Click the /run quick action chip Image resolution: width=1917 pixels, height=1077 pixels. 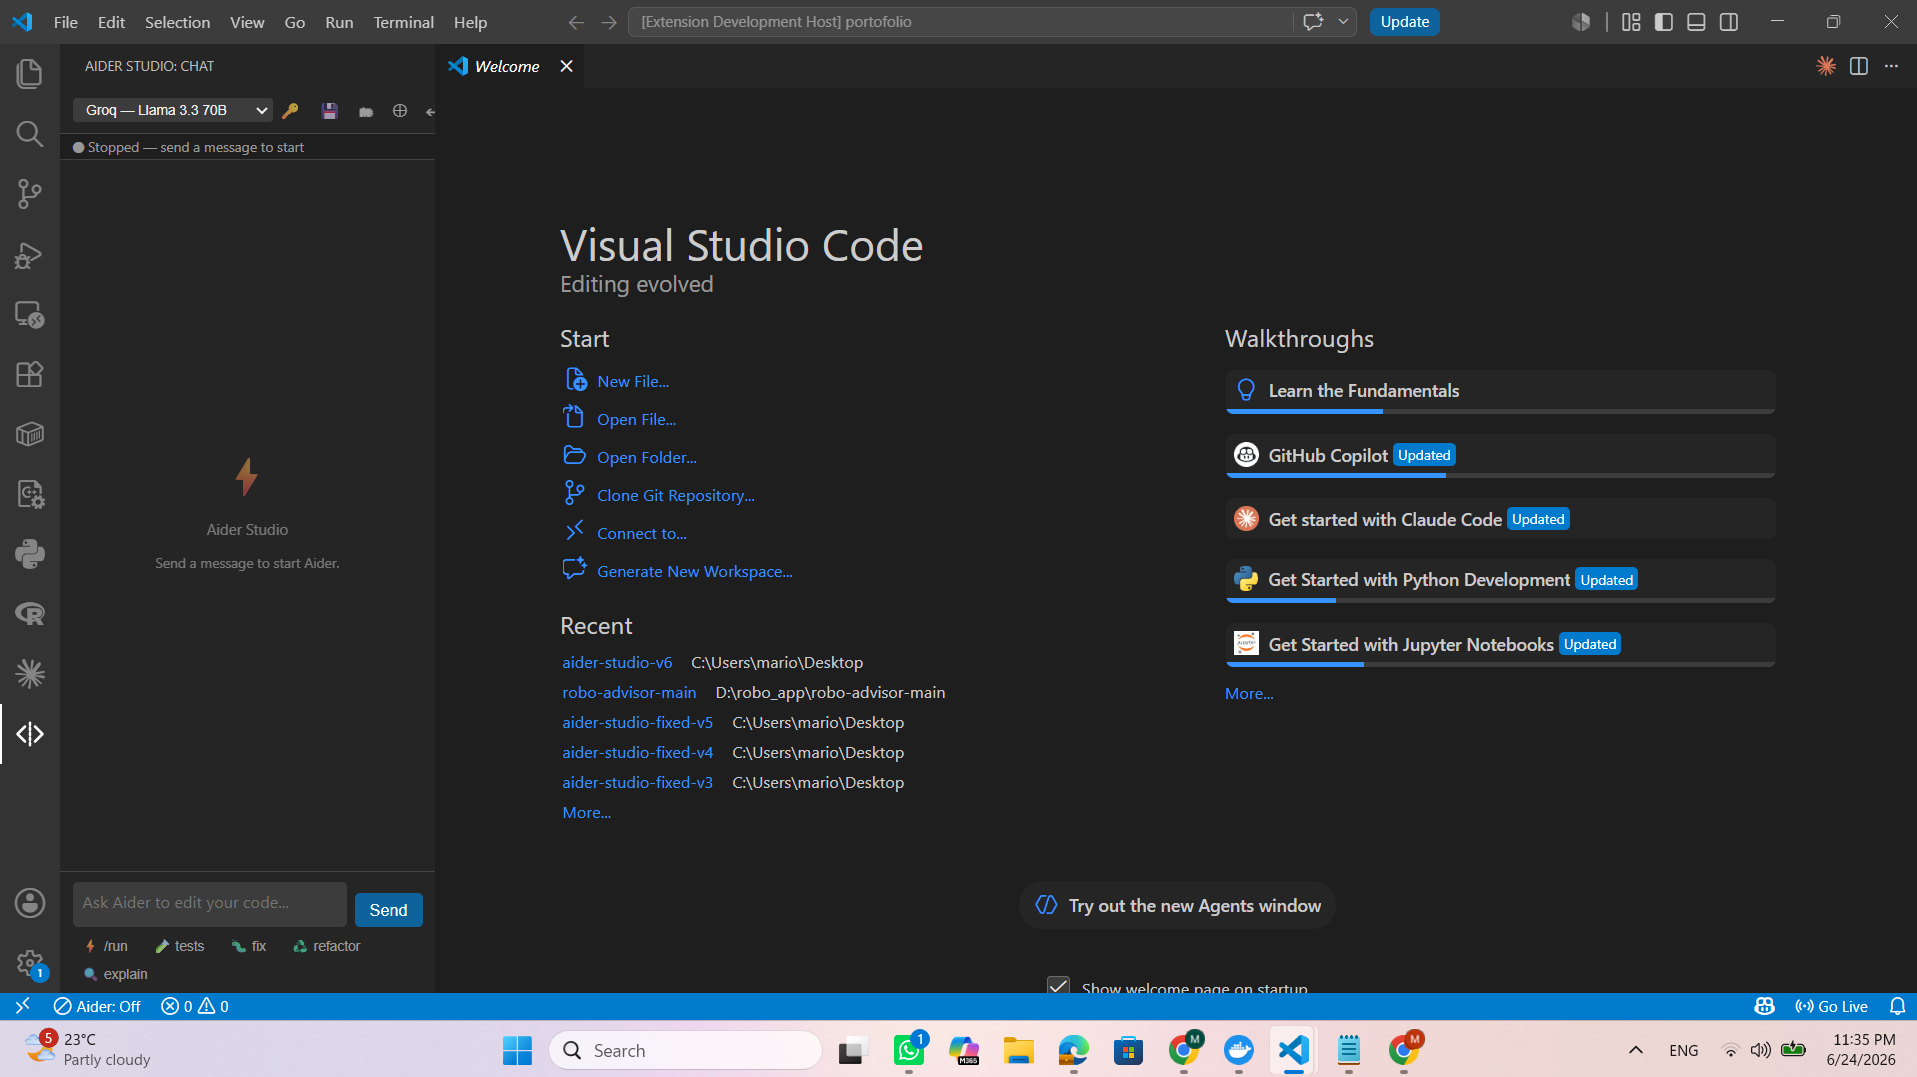pos(107,946)
